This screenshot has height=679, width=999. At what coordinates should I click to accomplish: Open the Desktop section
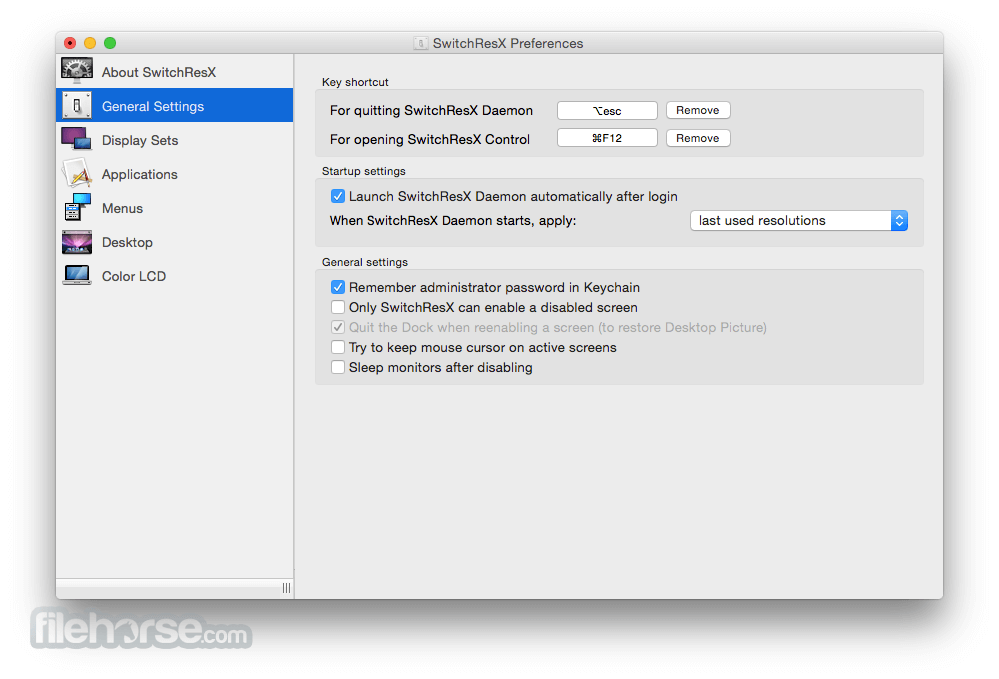click(127, 242)
